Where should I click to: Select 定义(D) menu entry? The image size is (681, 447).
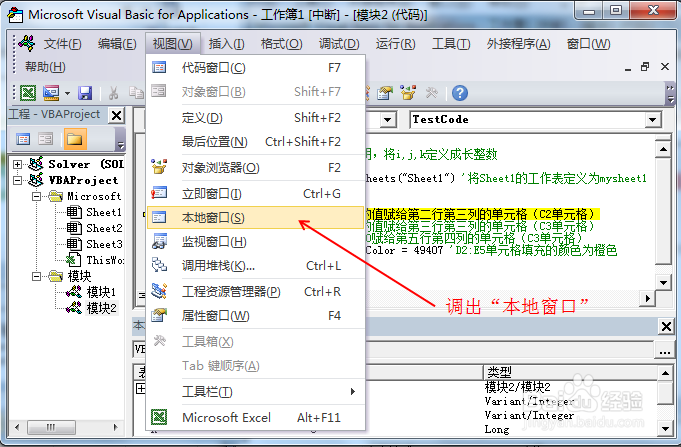pyautogui.click(x=255, y=118)
